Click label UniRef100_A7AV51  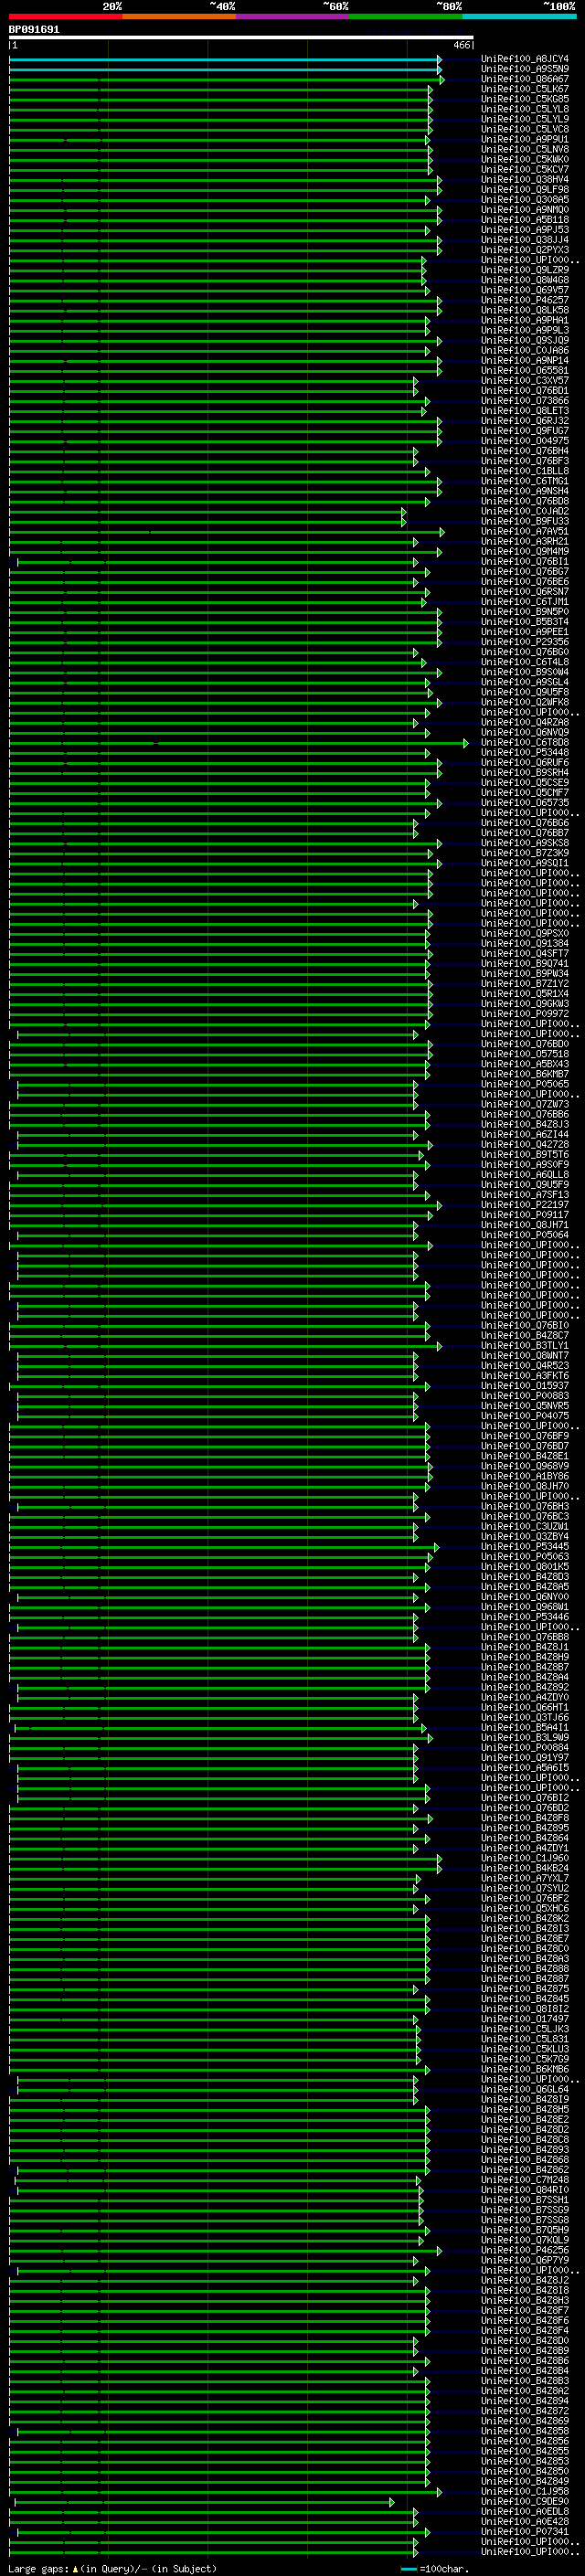tap(525, 532)
